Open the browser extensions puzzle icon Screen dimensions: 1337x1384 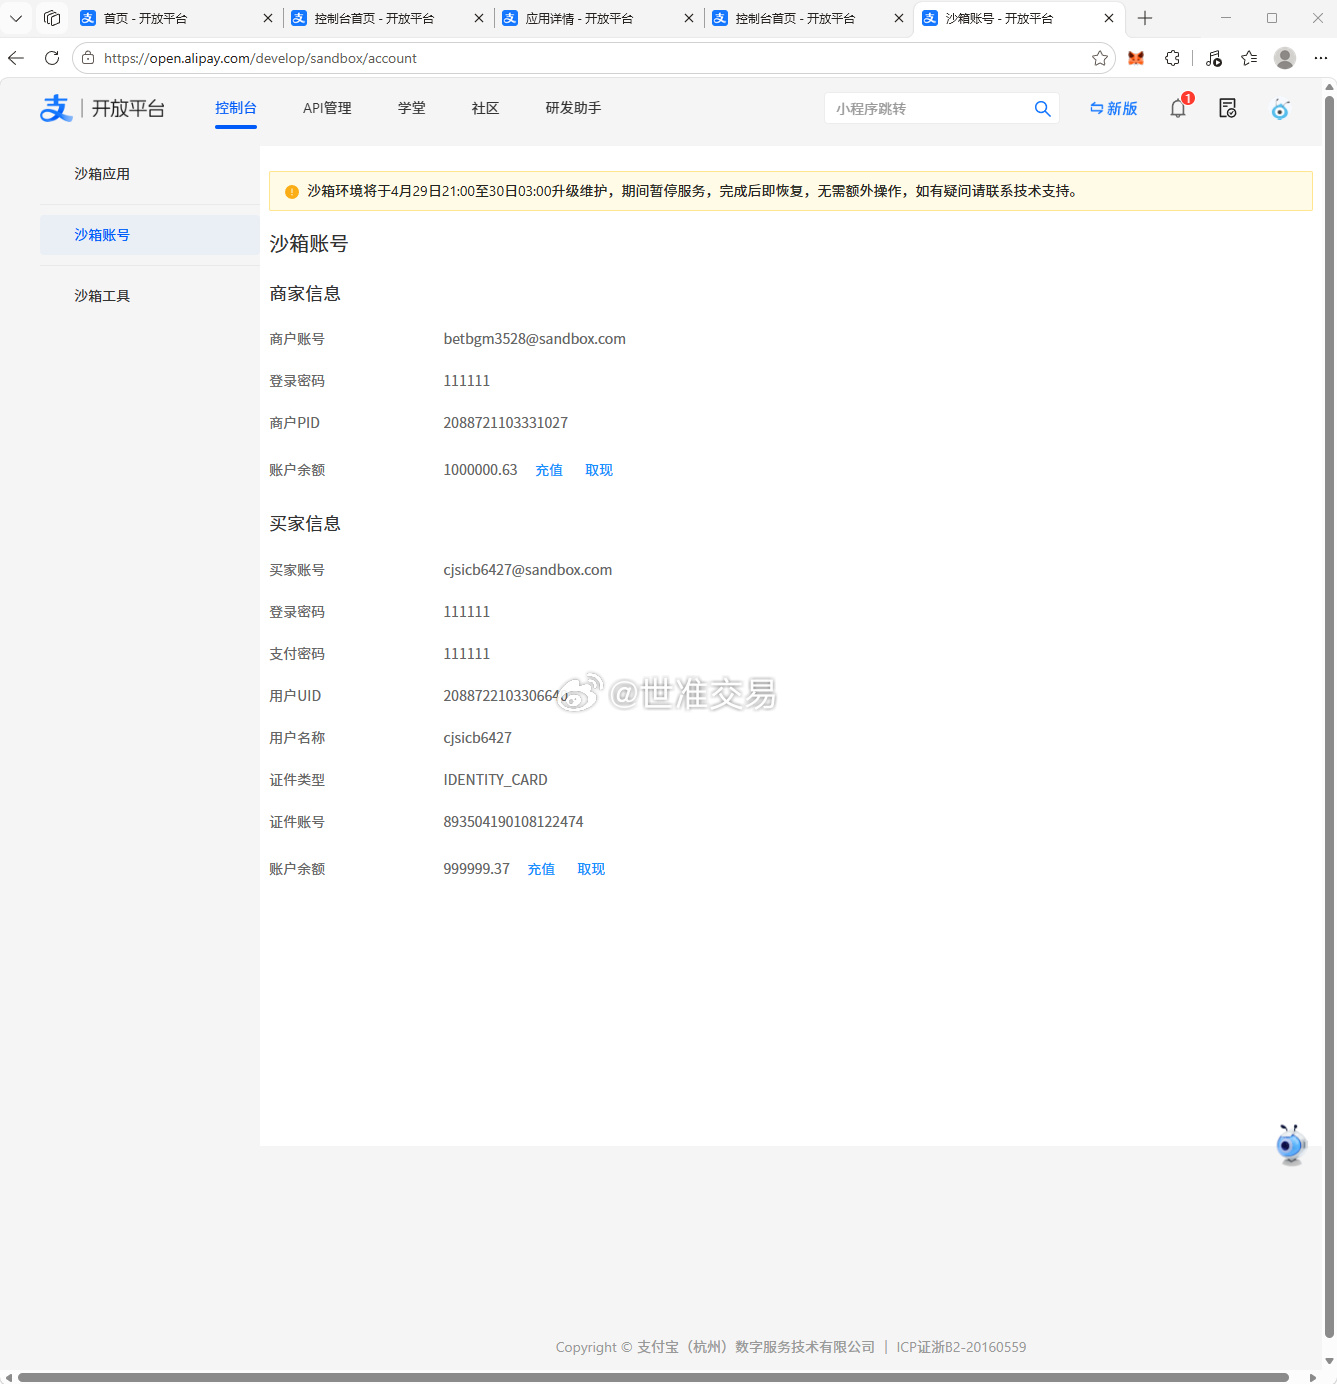1172,58
